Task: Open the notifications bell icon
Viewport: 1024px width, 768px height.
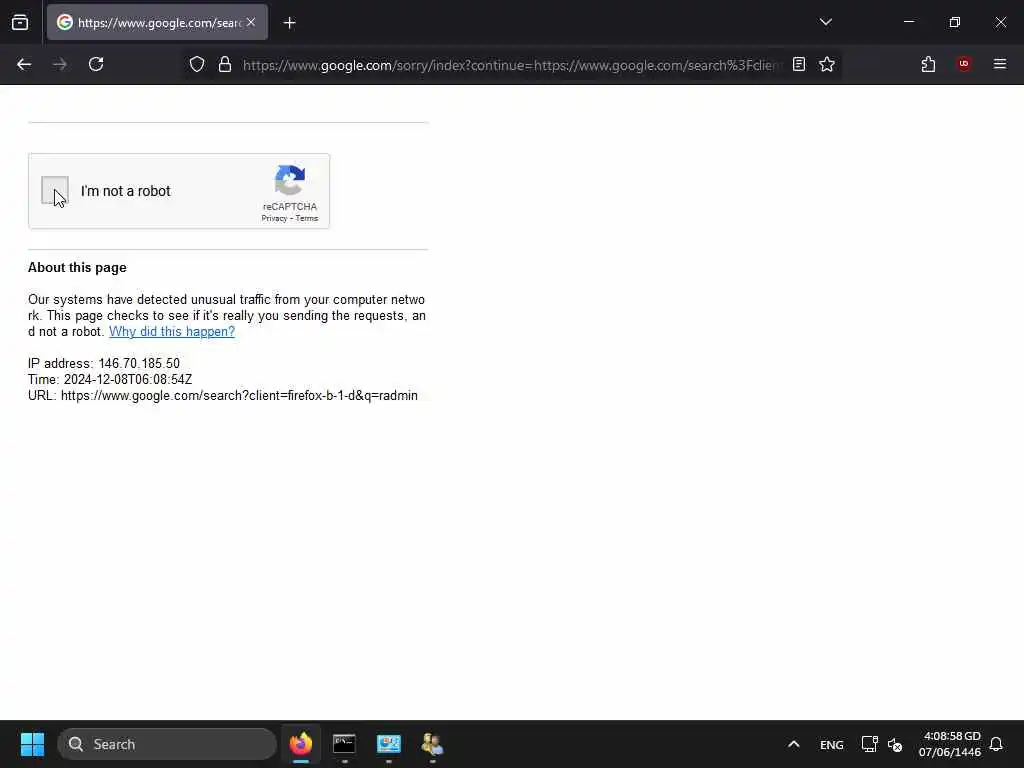Action: 996,744
